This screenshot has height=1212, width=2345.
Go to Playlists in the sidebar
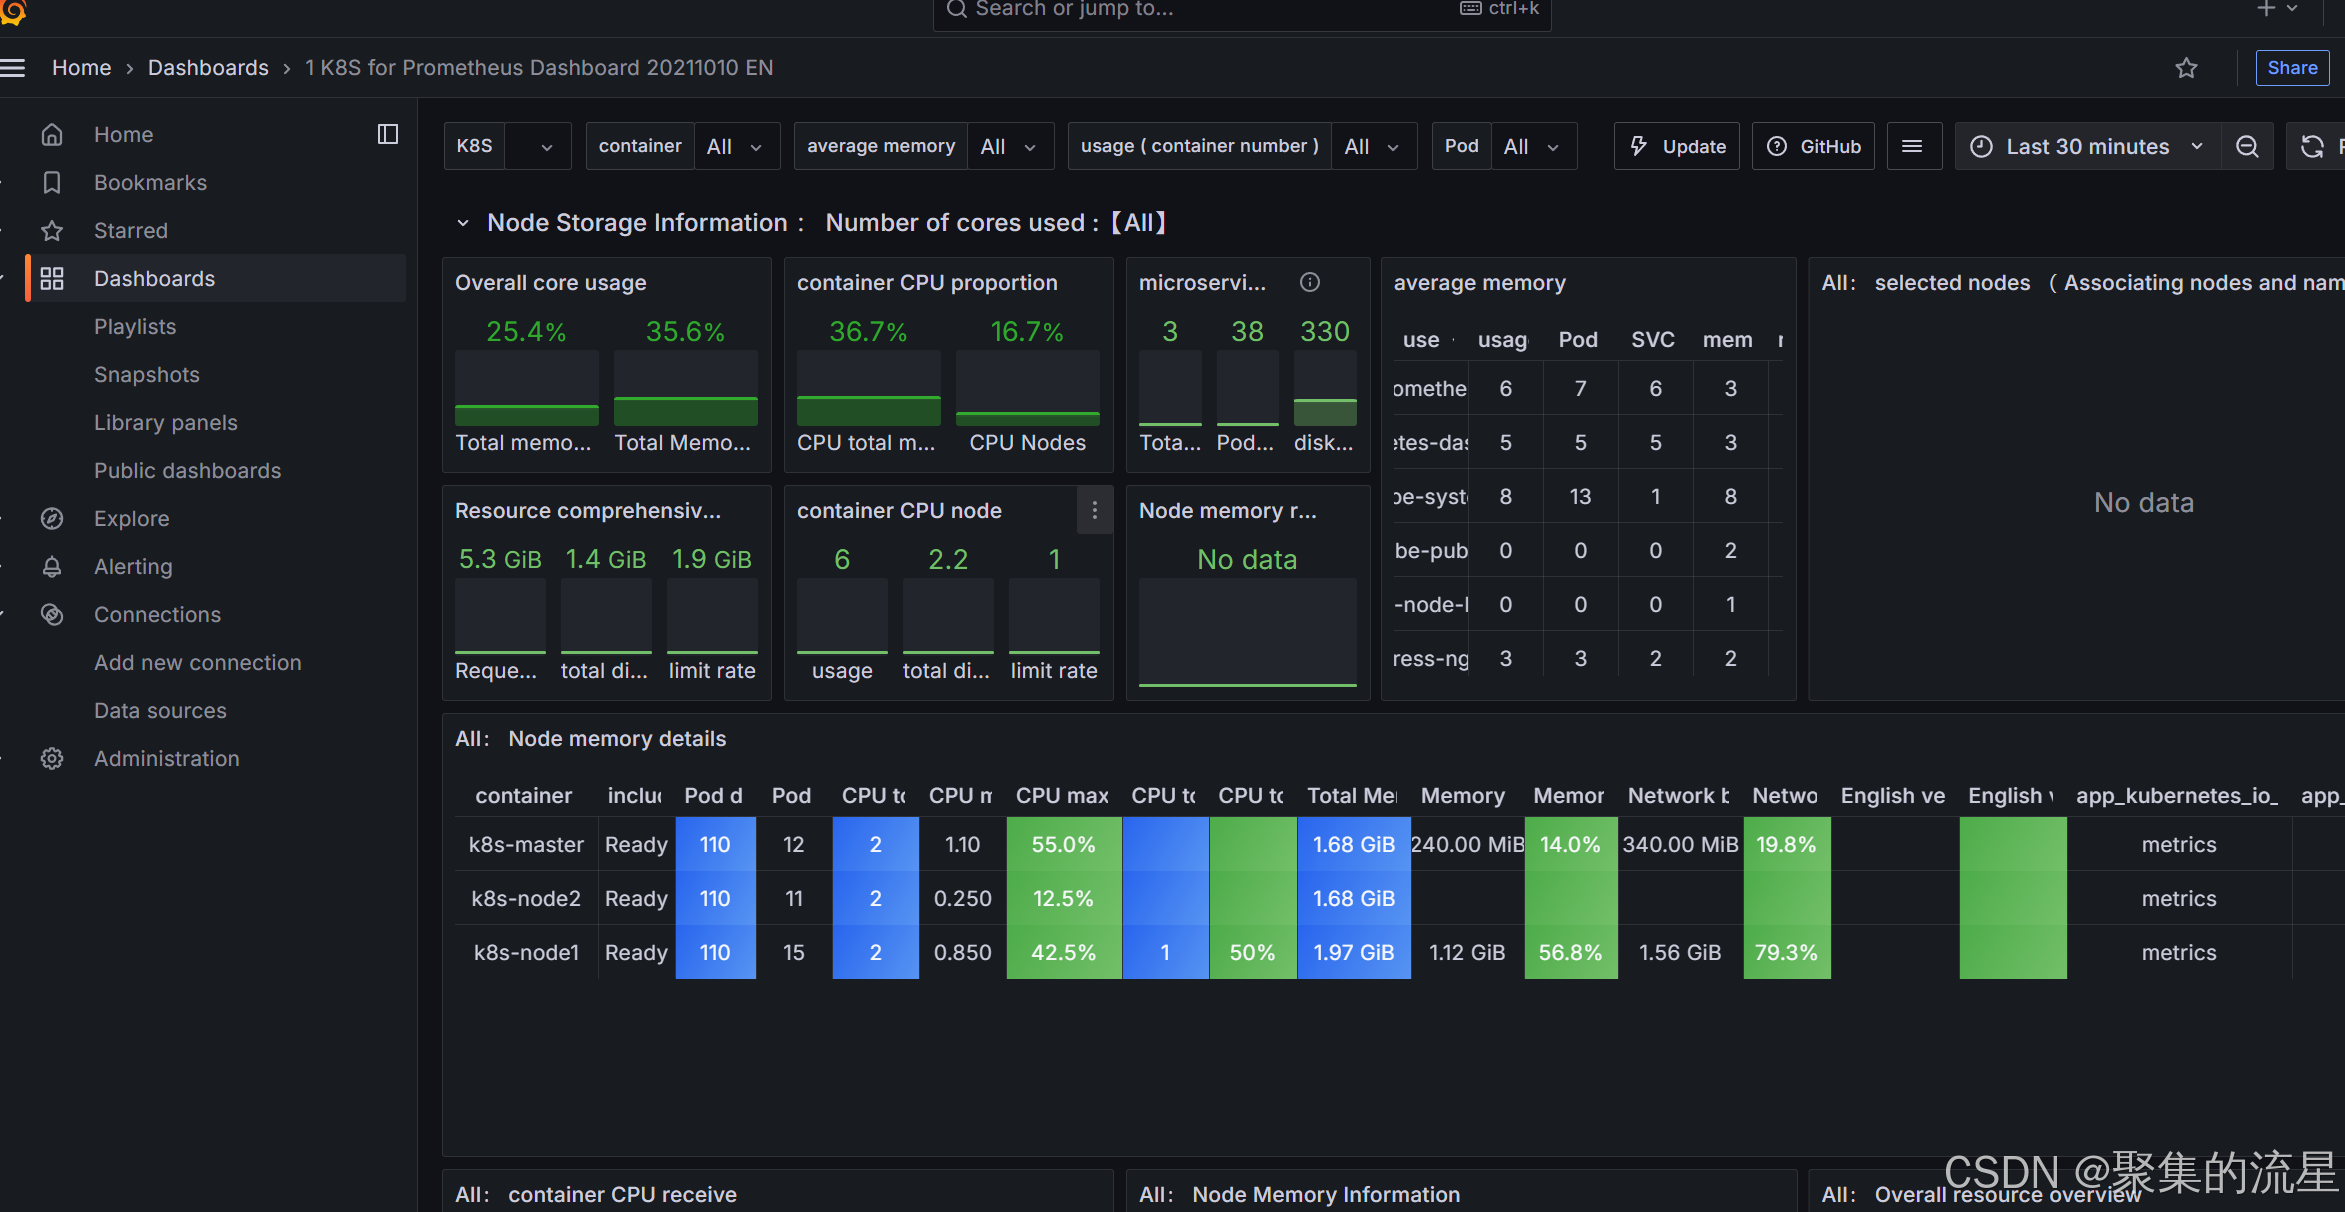pyautogui.click(x=135, y=327)
